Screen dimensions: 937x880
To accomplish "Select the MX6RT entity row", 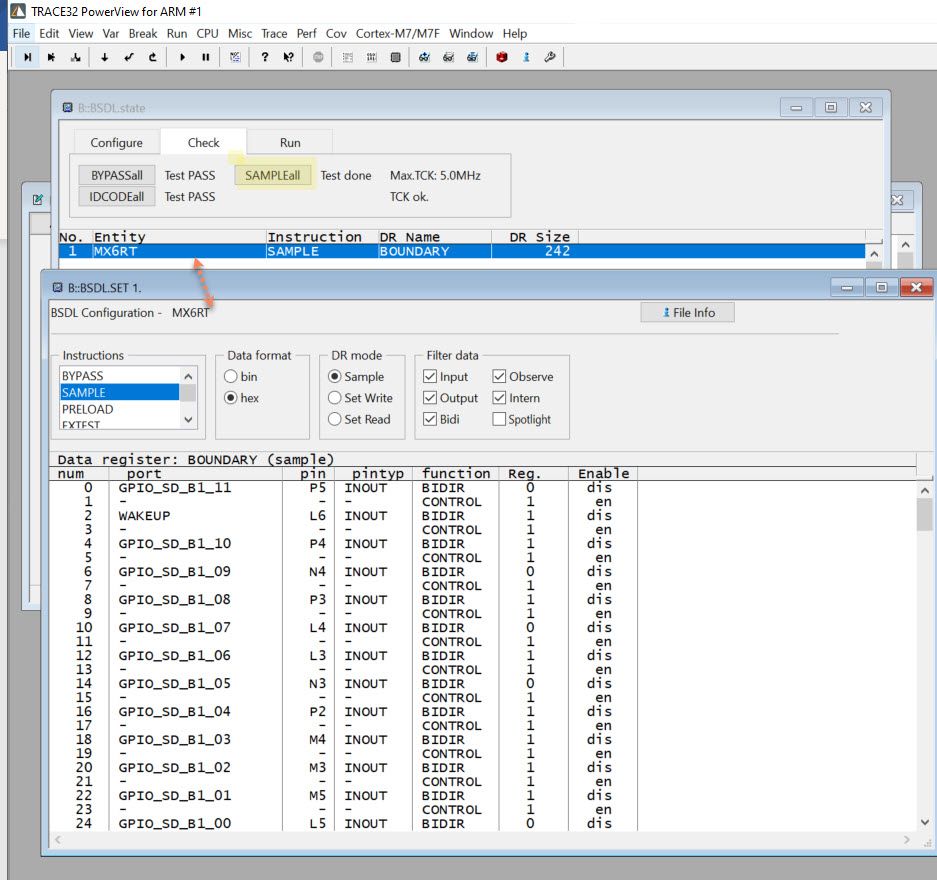I will [x=461, y=251].
